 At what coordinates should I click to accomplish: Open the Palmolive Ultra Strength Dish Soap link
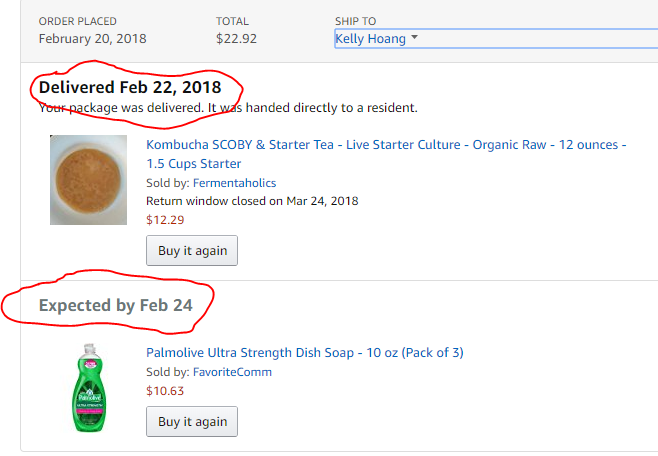pyautogui.click(x=304, y=352)
